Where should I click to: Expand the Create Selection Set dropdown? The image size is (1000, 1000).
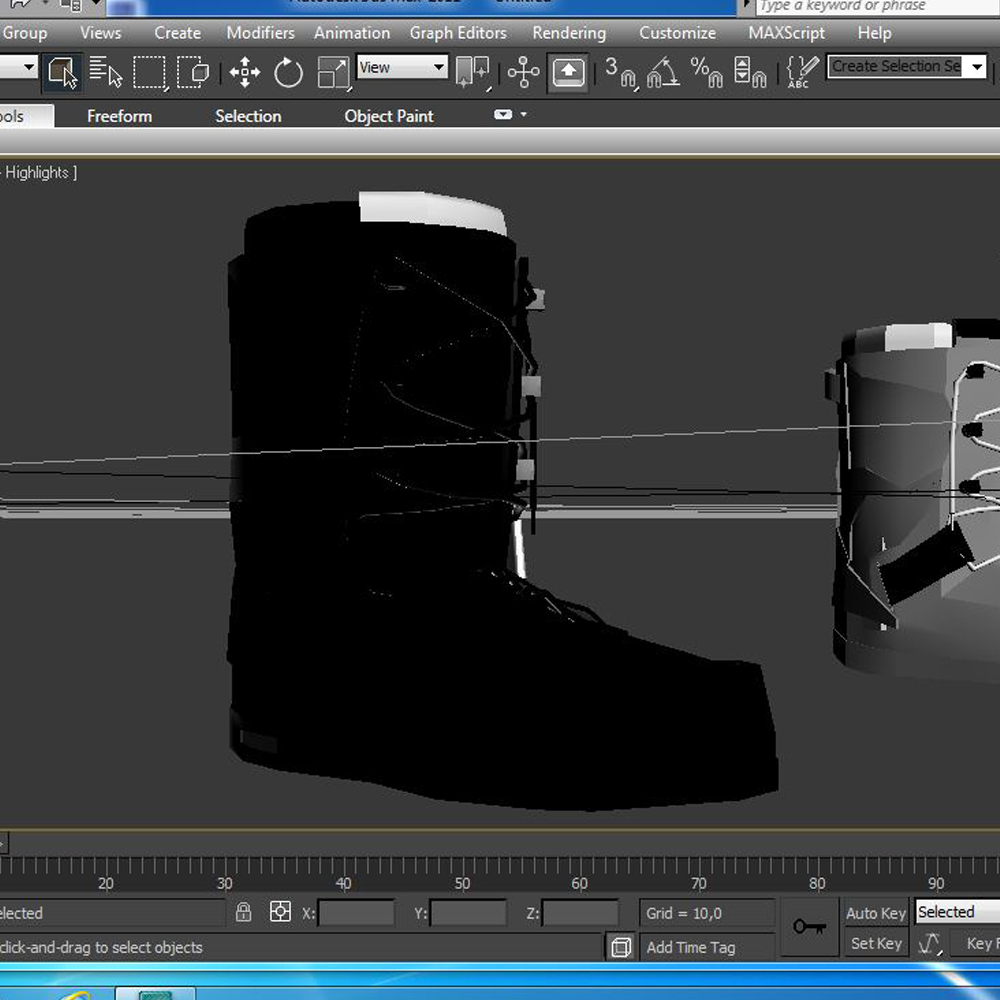977,66
